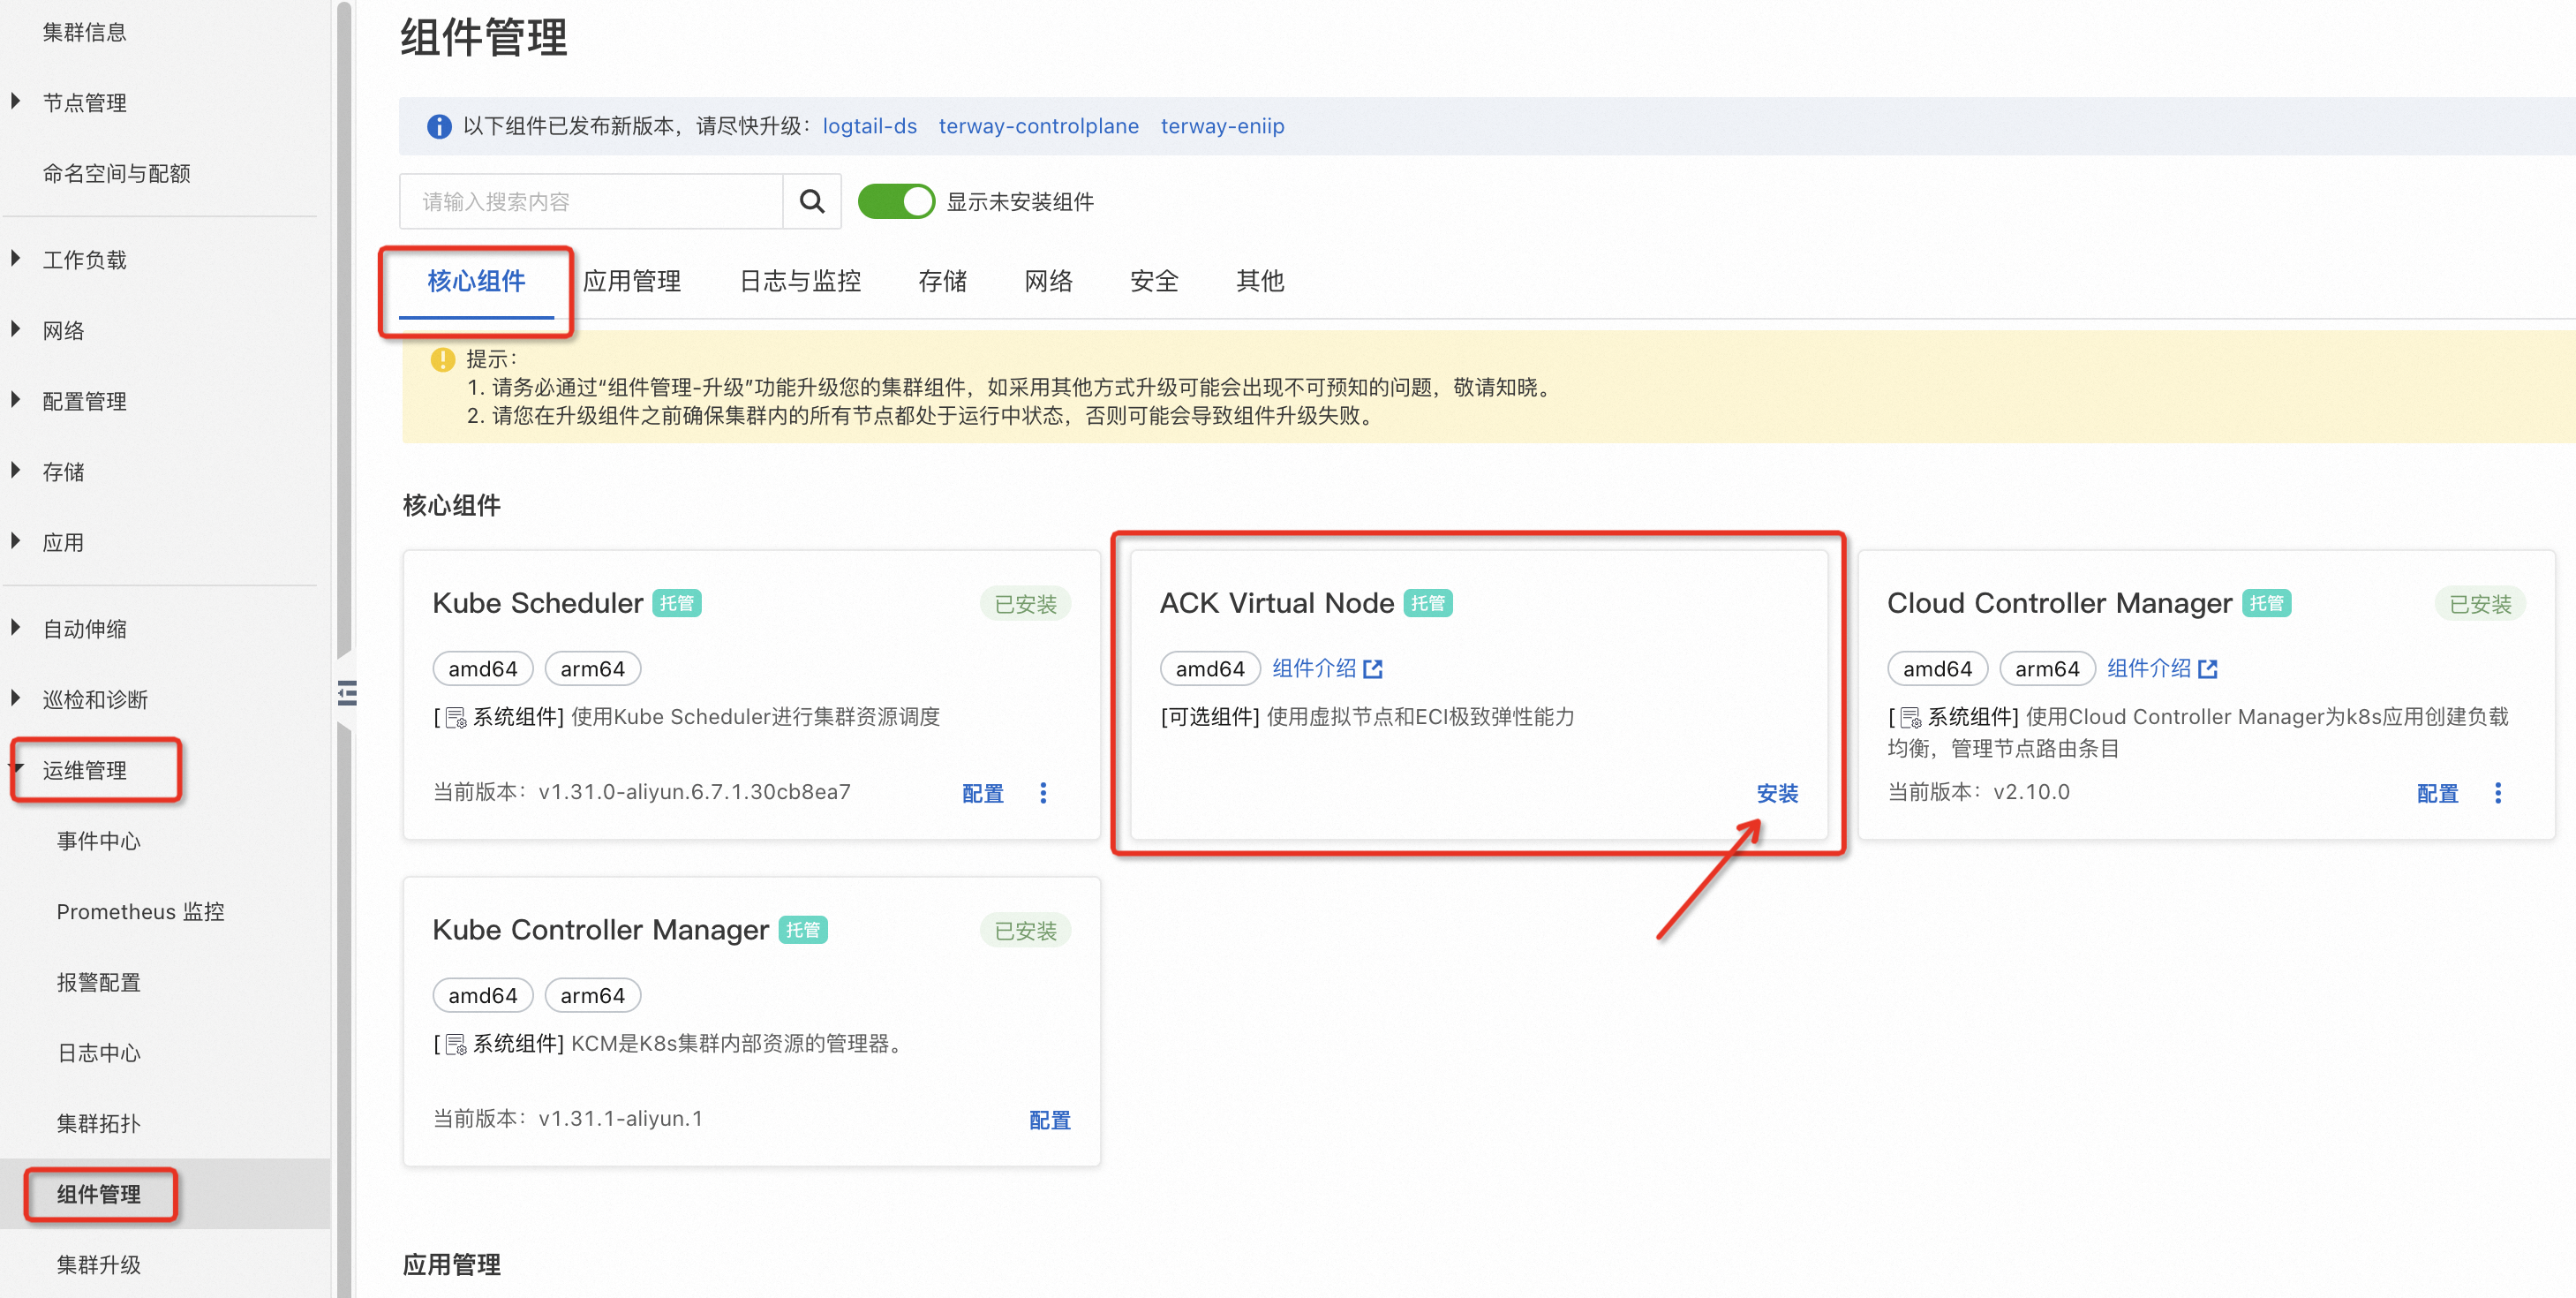Viewport: 2576px width, 1298px height.
Task: Open the terway-controlplane upgrade link
Action: [x=1037, y=126]
